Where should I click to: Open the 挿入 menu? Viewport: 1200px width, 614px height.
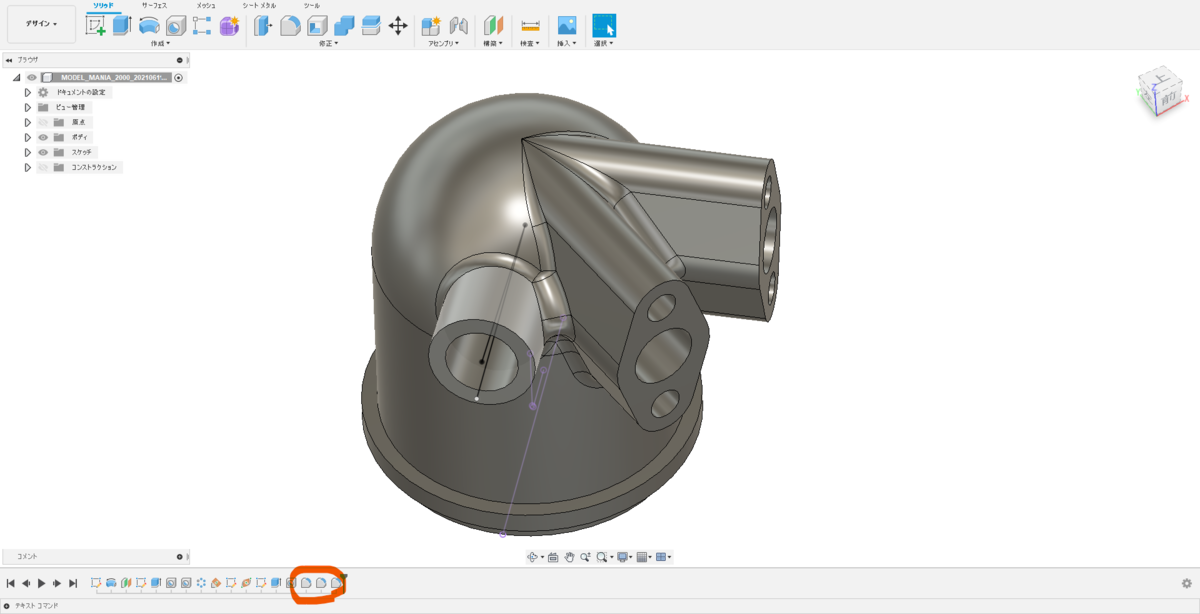click(567, 44)
